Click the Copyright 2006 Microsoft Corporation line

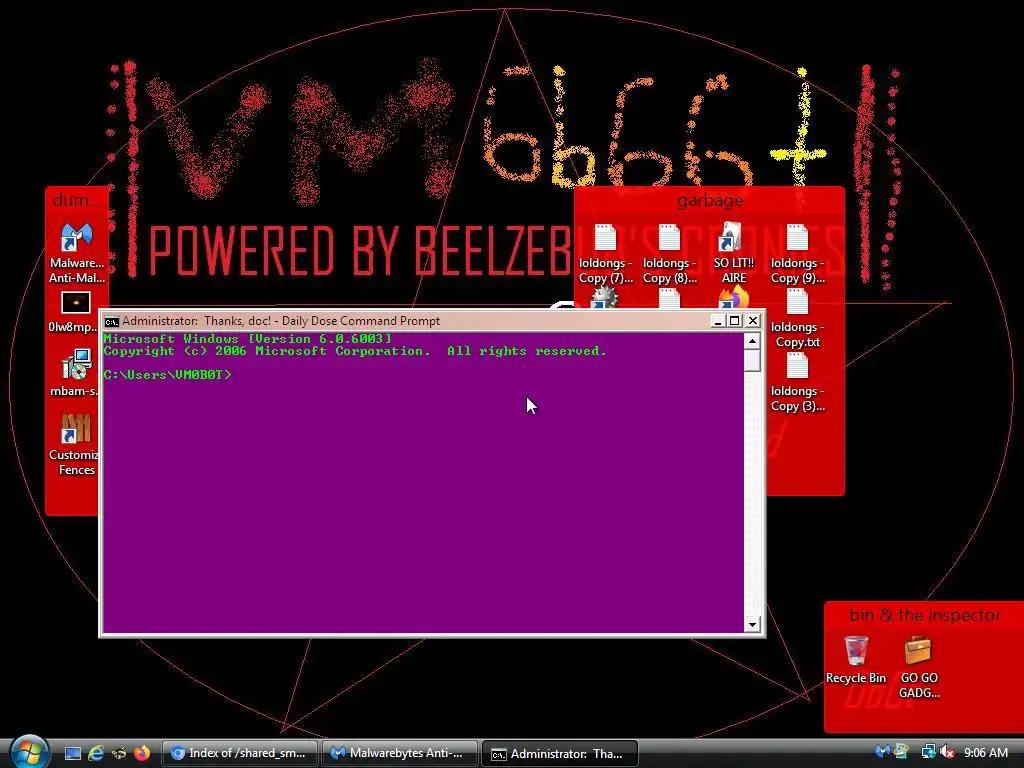(x=355, y=351)
